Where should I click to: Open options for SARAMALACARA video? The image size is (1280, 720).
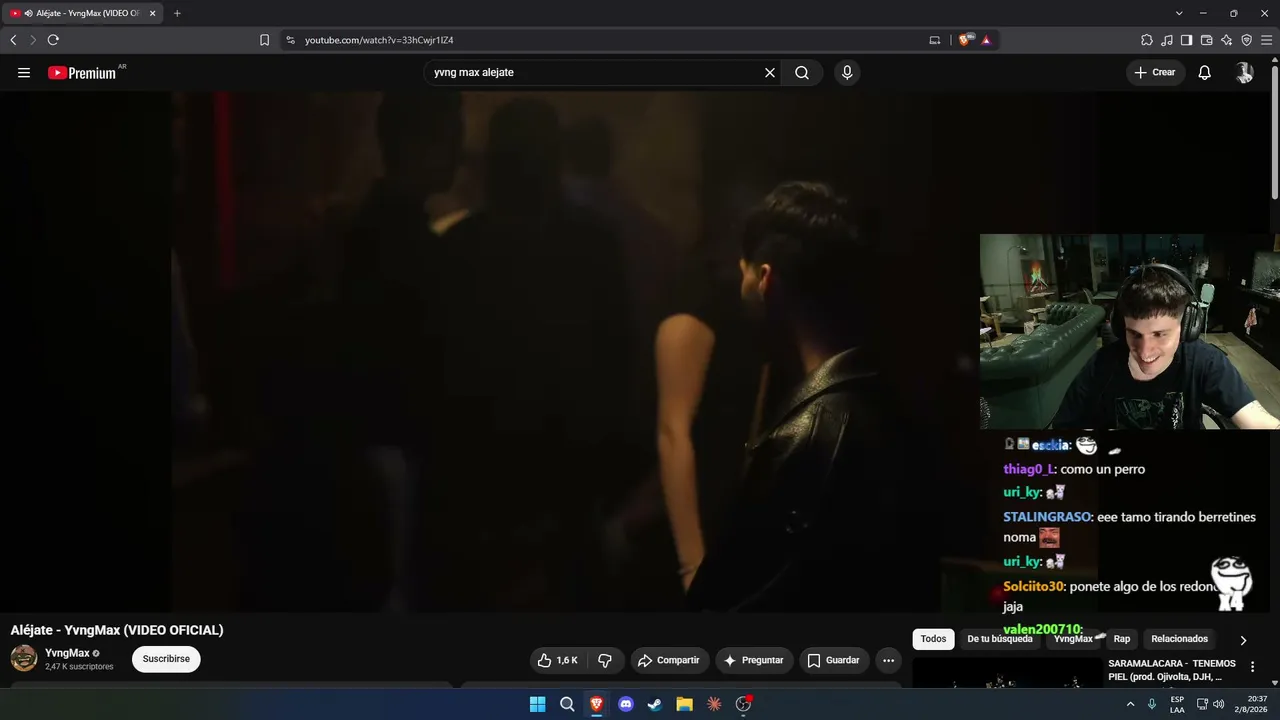coord(1252,667)
